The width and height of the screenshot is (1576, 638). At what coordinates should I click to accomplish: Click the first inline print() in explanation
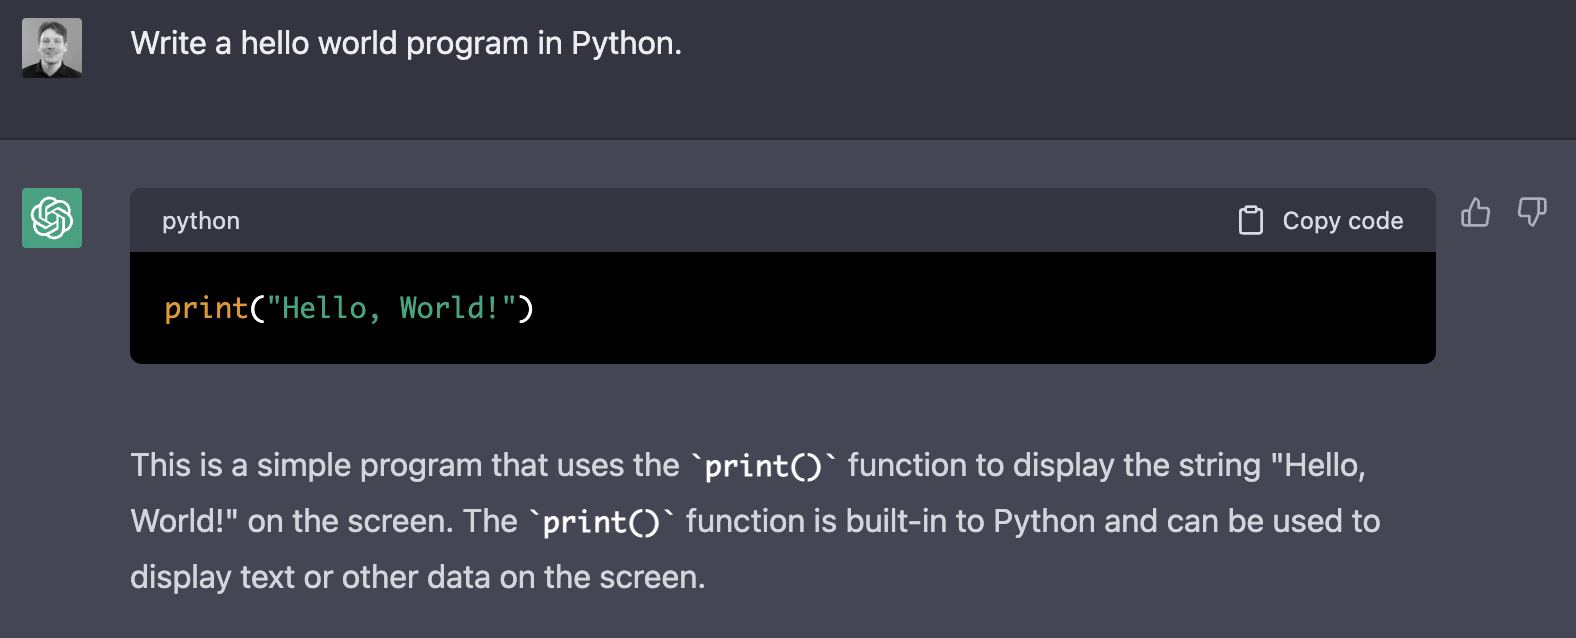(x=763, y=466)
